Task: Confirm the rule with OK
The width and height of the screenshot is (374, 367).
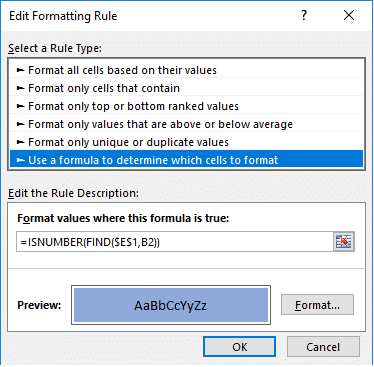Action: tap(239, 347)
